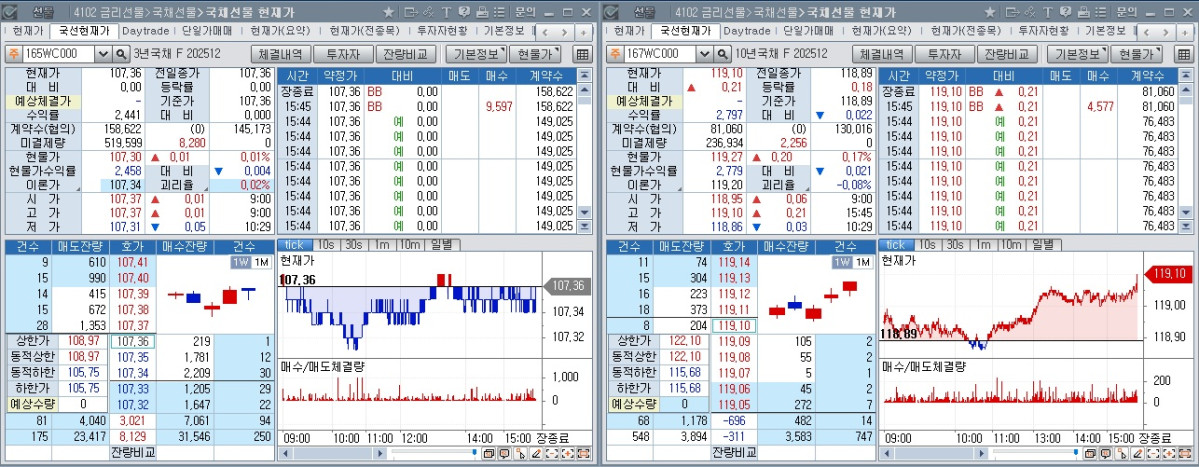Image resolution: width=1199 pixels, height=467 pixels.
Task: Click orange 주 badge beside 165WC000
Action: tap(13, 54)
